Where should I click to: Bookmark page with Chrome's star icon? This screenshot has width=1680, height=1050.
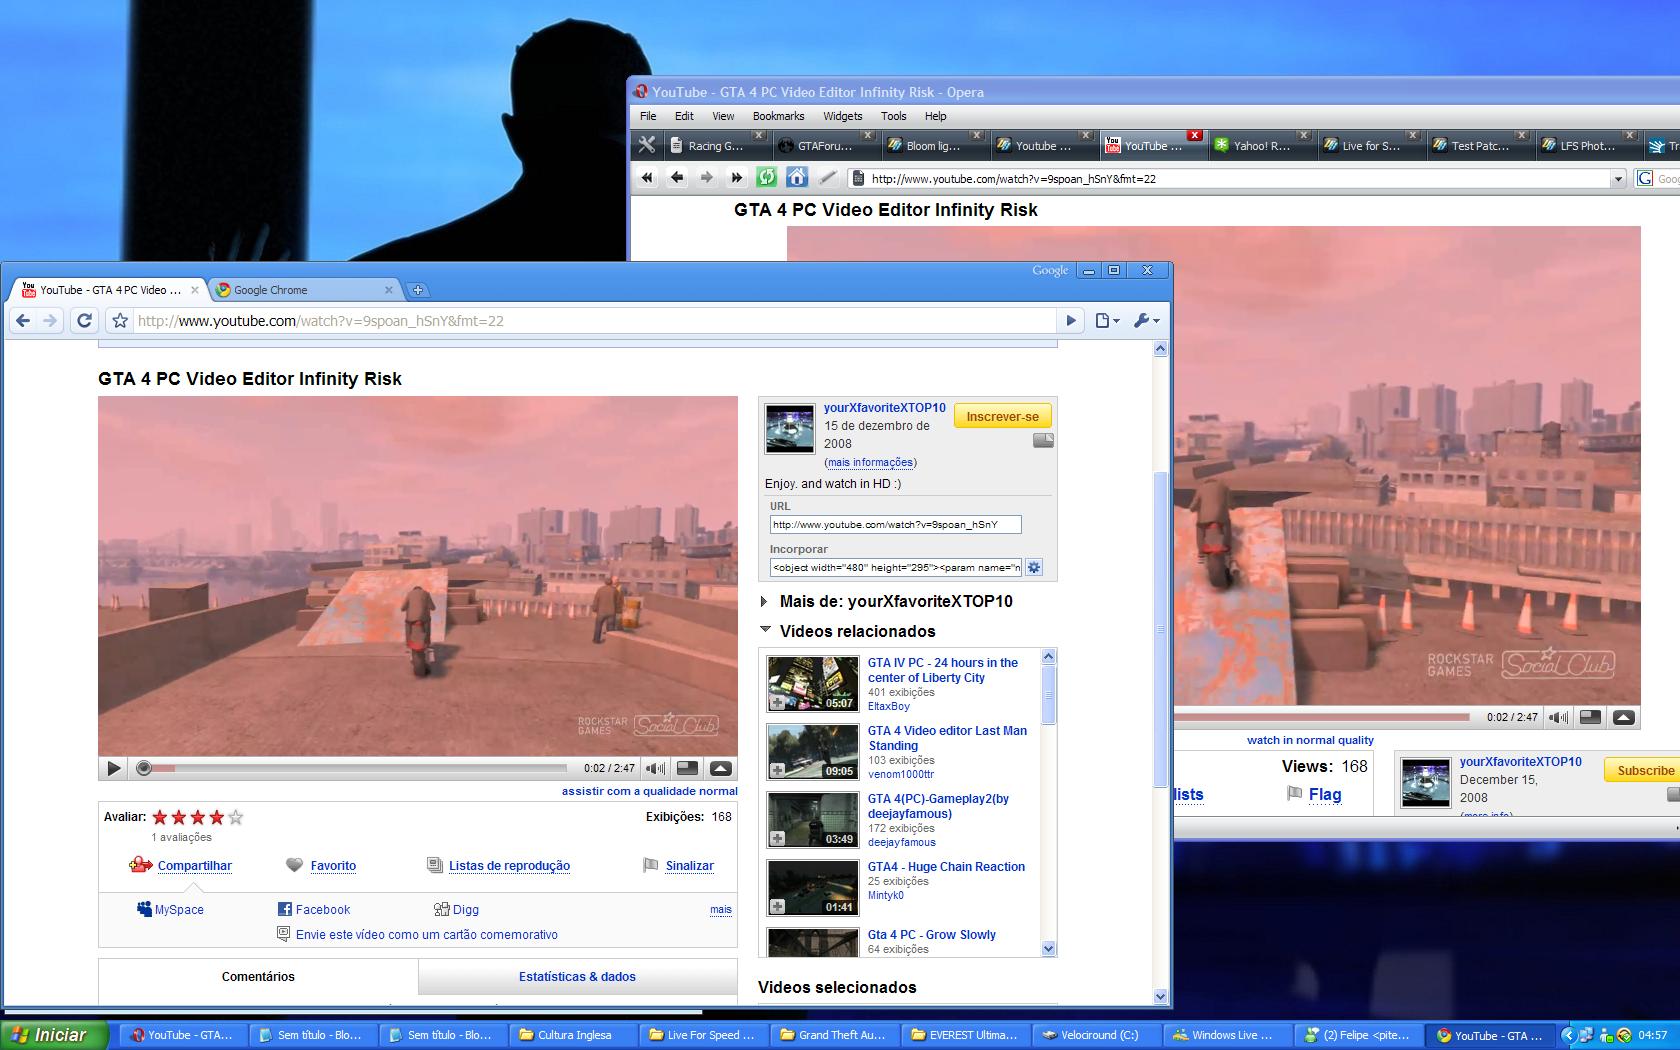coord(120,321)
